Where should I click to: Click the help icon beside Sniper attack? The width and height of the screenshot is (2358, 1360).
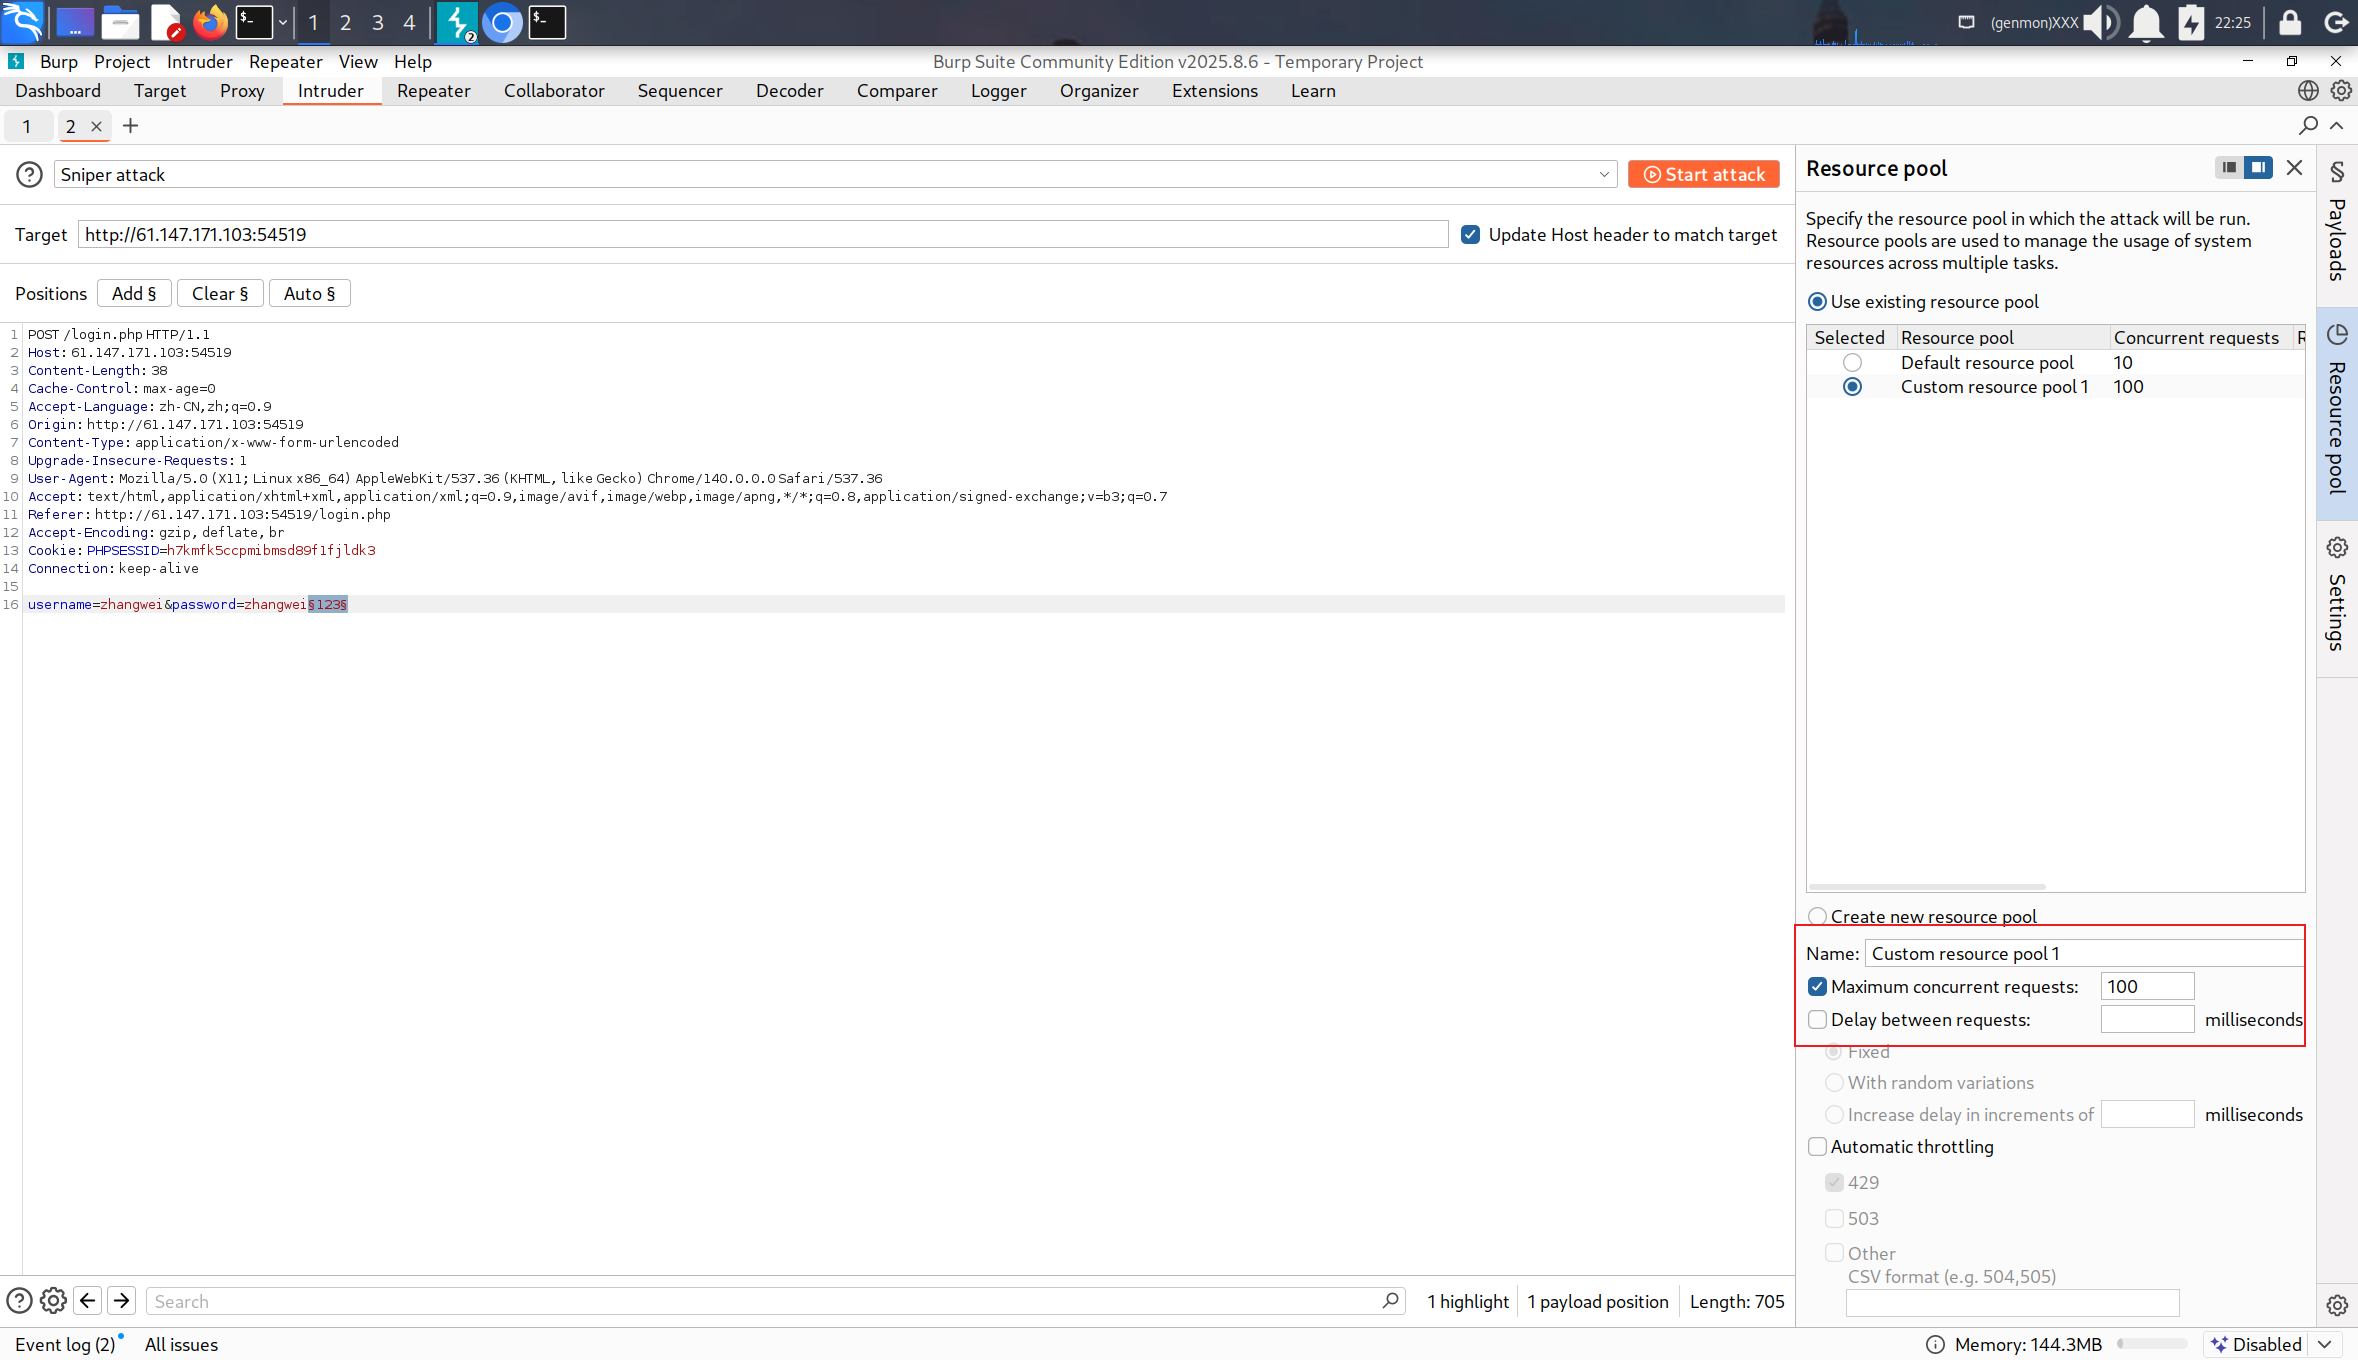coord(29,175)
